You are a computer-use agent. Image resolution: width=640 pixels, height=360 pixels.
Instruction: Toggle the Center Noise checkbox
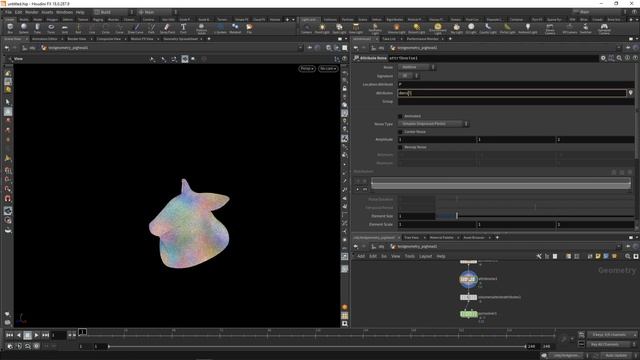(400, 132)
